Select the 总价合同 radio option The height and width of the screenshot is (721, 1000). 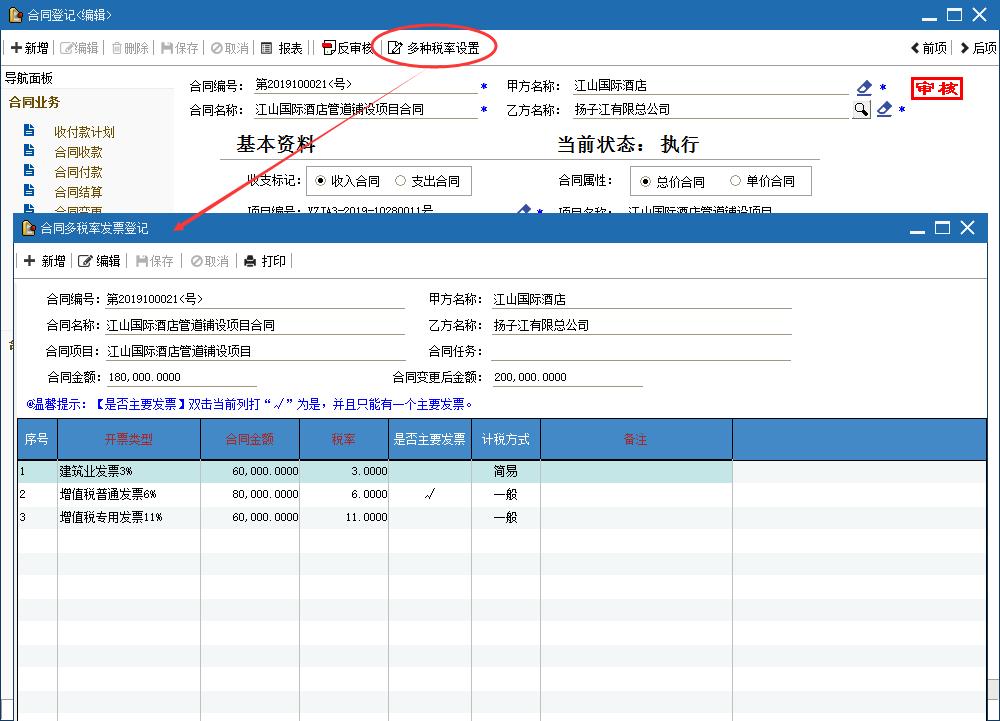[646, 181]
